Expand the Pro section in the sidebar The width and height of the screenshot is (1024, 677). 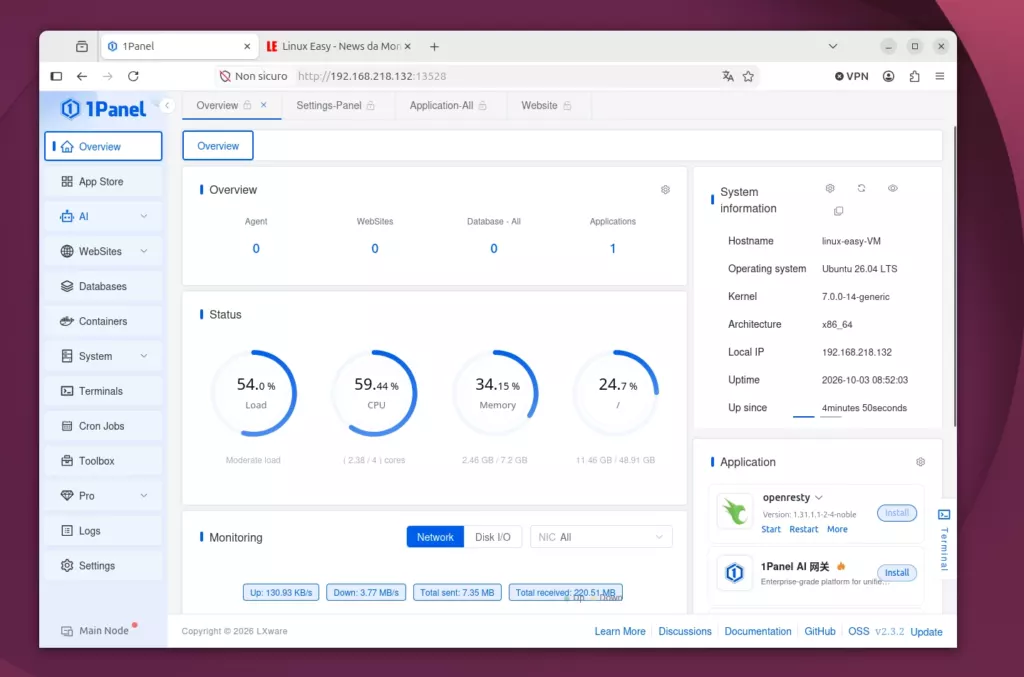click(x=144, y=496)
